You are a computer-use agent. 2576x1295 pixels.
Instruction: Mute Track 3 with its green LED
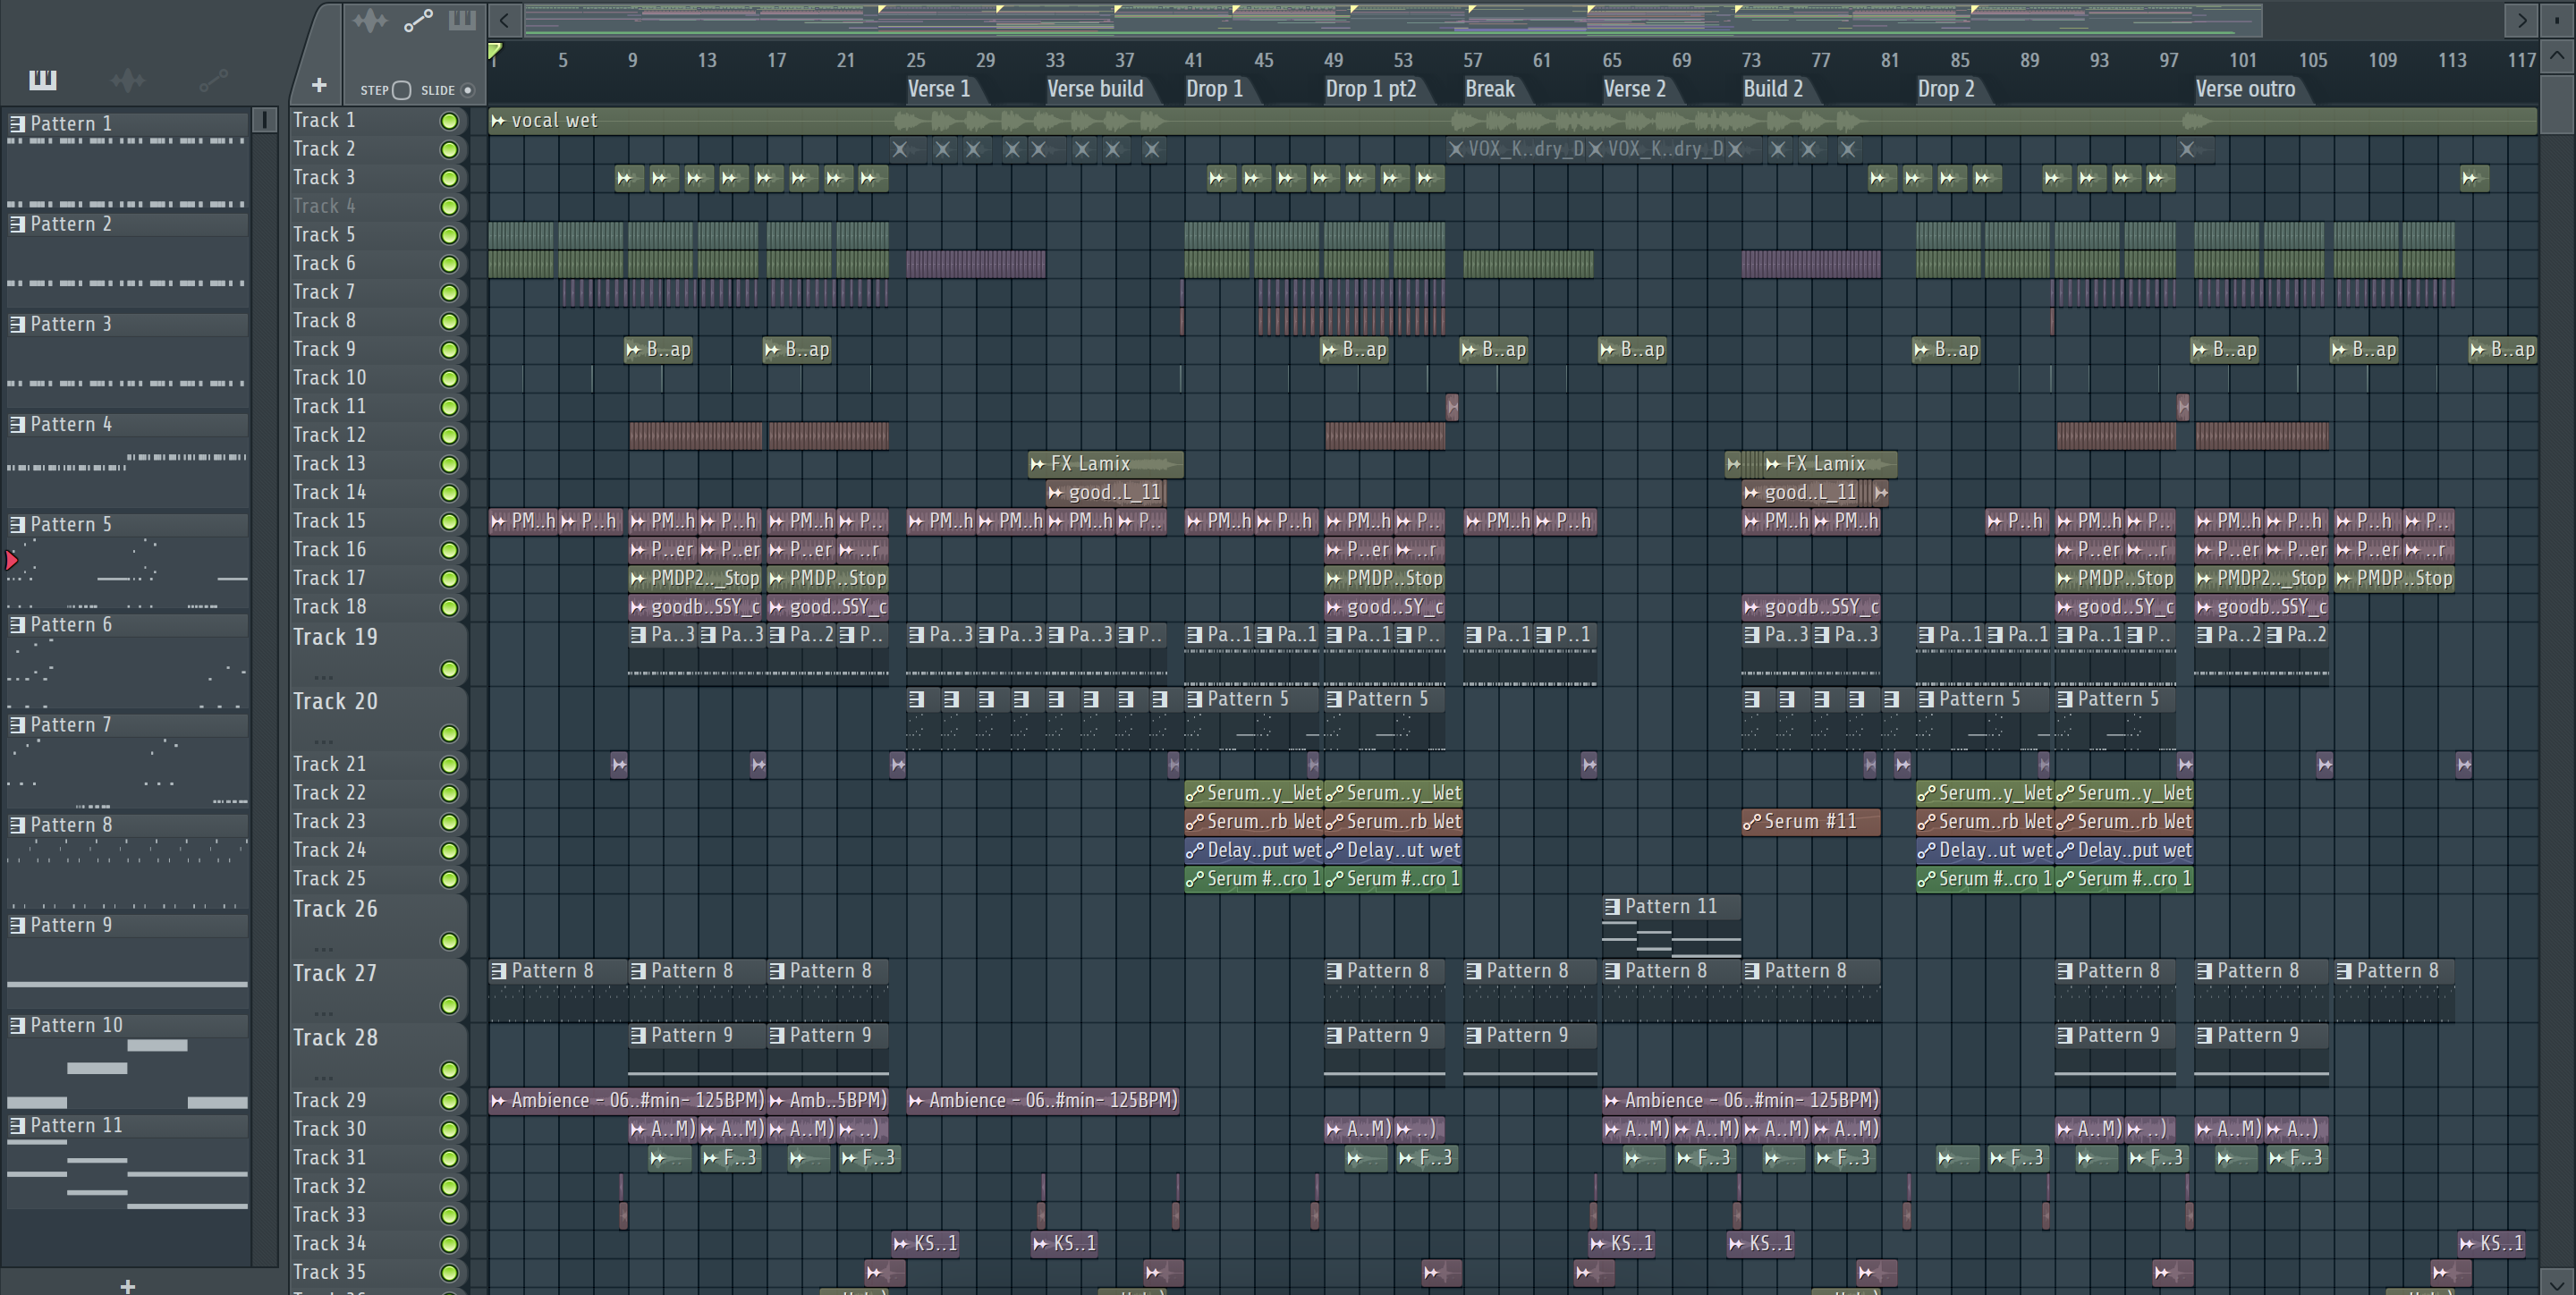click(x=449, y=178)
